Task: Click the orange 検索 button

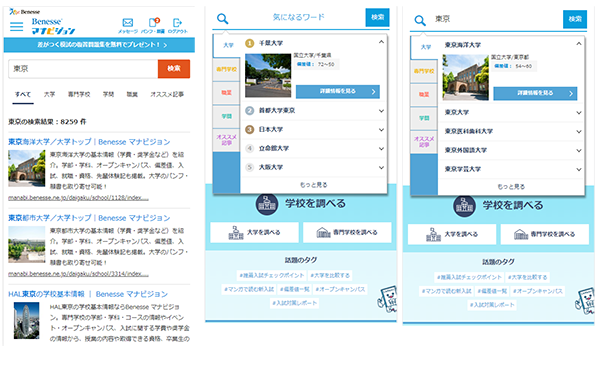Action: (174, 69)
